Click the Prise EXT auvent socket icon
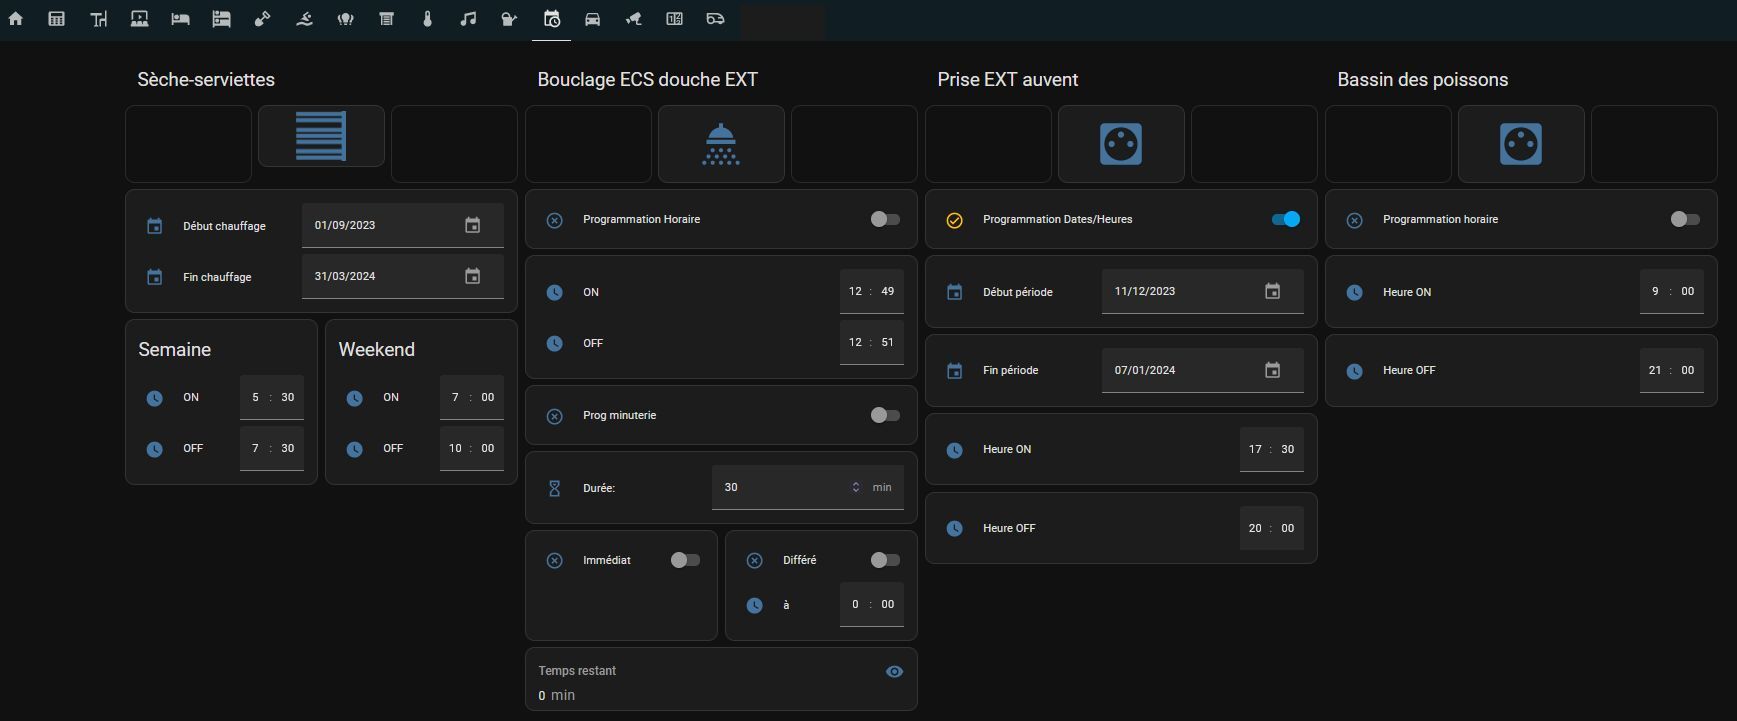1737x721 pixels. pos(1121,144)
